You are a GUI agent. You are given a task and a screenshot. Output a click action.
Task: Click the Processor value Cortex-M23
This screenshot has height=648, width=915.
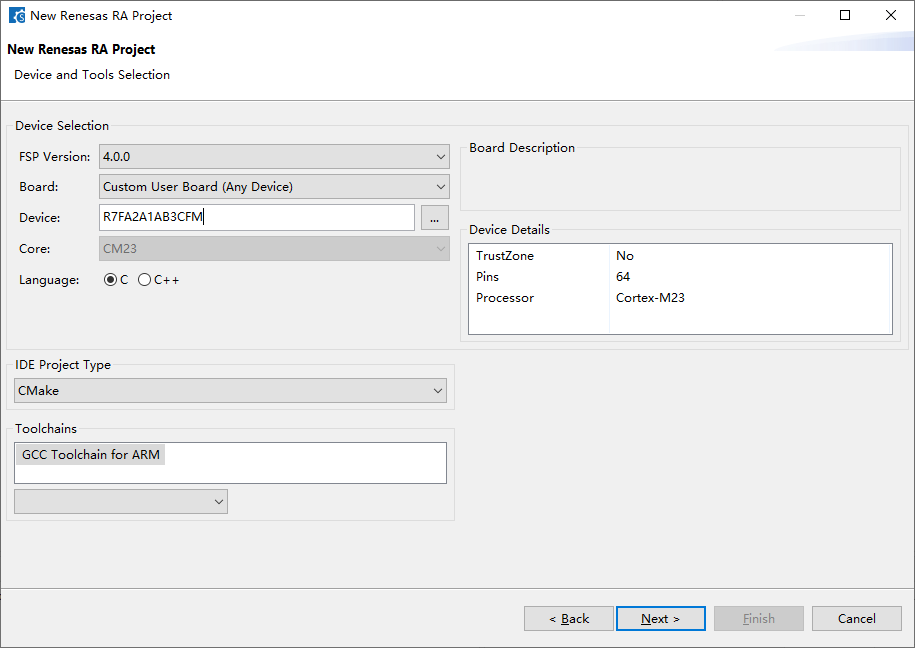pos(650,298)
